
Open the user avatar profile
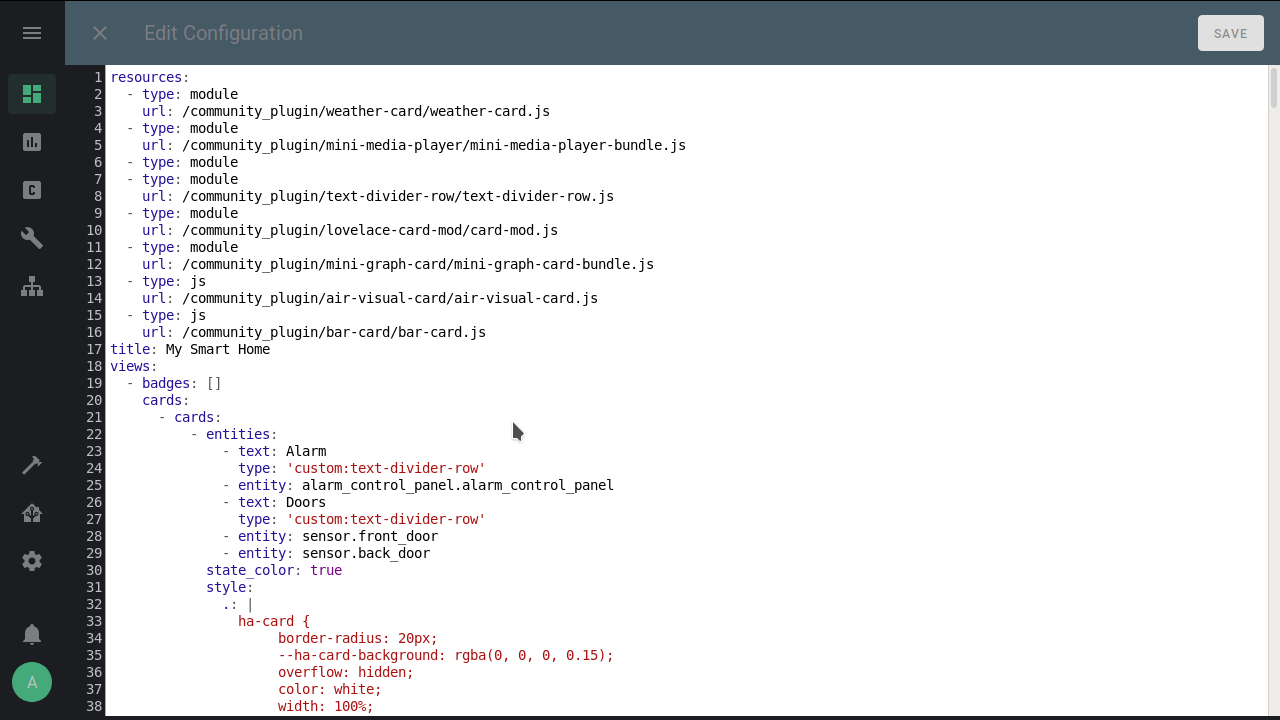[31, 682]
